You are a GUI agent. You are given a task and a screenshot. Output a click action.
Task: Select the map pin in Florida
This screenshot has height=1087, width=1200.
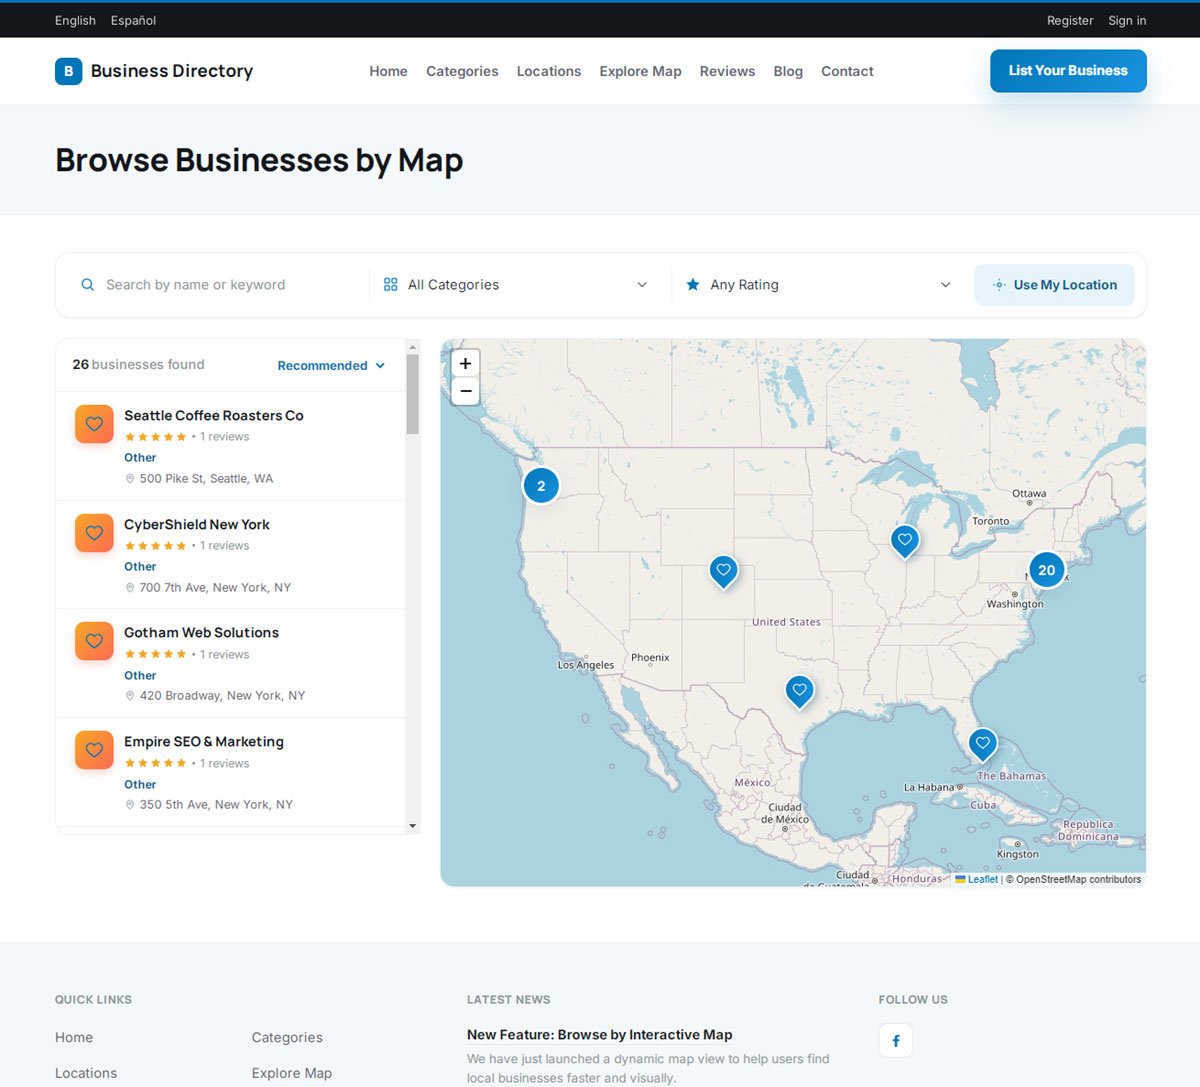pos(983,744)
